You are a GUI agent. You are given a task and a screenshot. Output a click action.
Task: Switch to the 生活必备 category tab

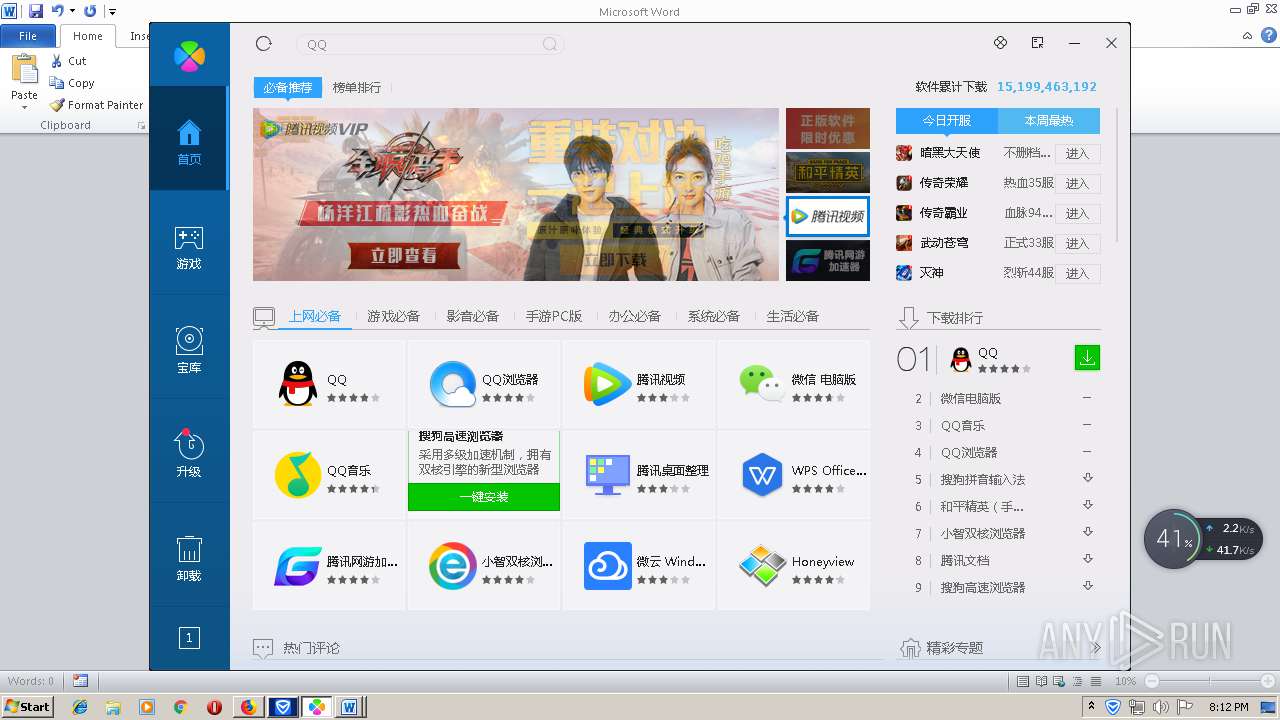click(x=792, y=316)
